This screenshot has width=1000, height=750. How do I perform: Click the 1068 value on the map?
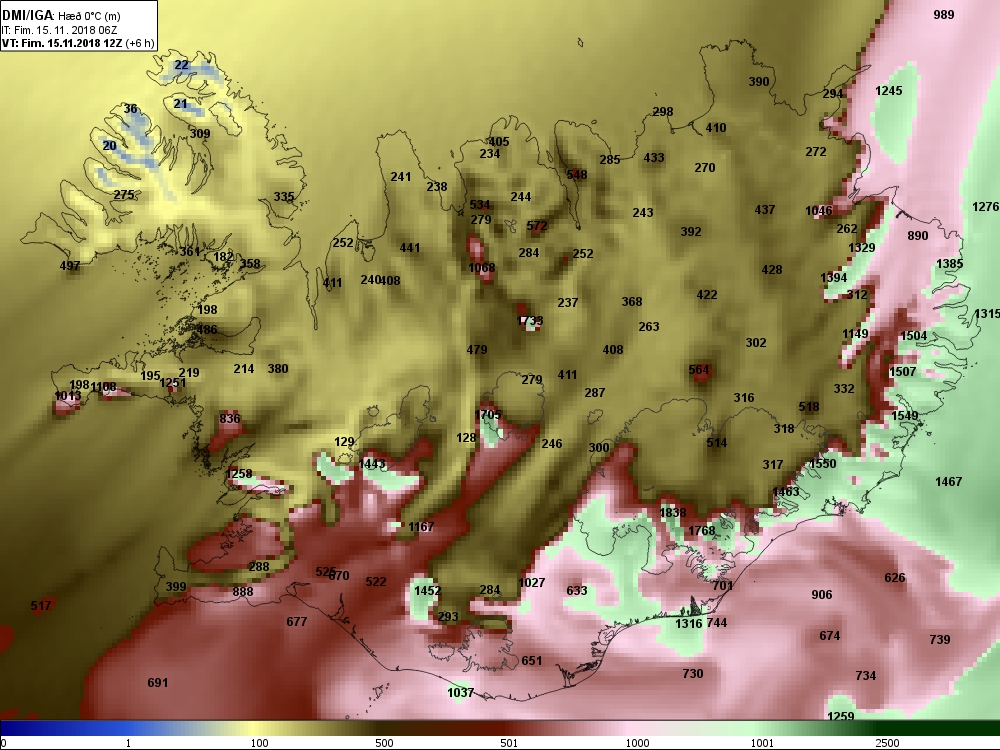click(x=482, y=268)
